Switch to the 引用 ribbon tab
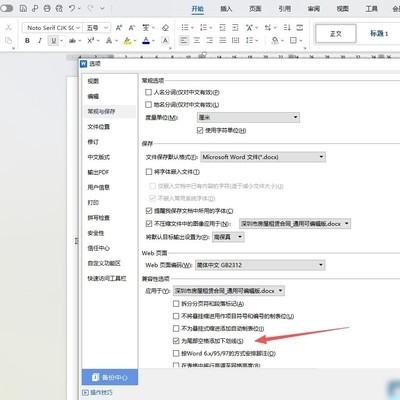Image resolution: width=400 pixels, height=400 pixels. [284, 9]
